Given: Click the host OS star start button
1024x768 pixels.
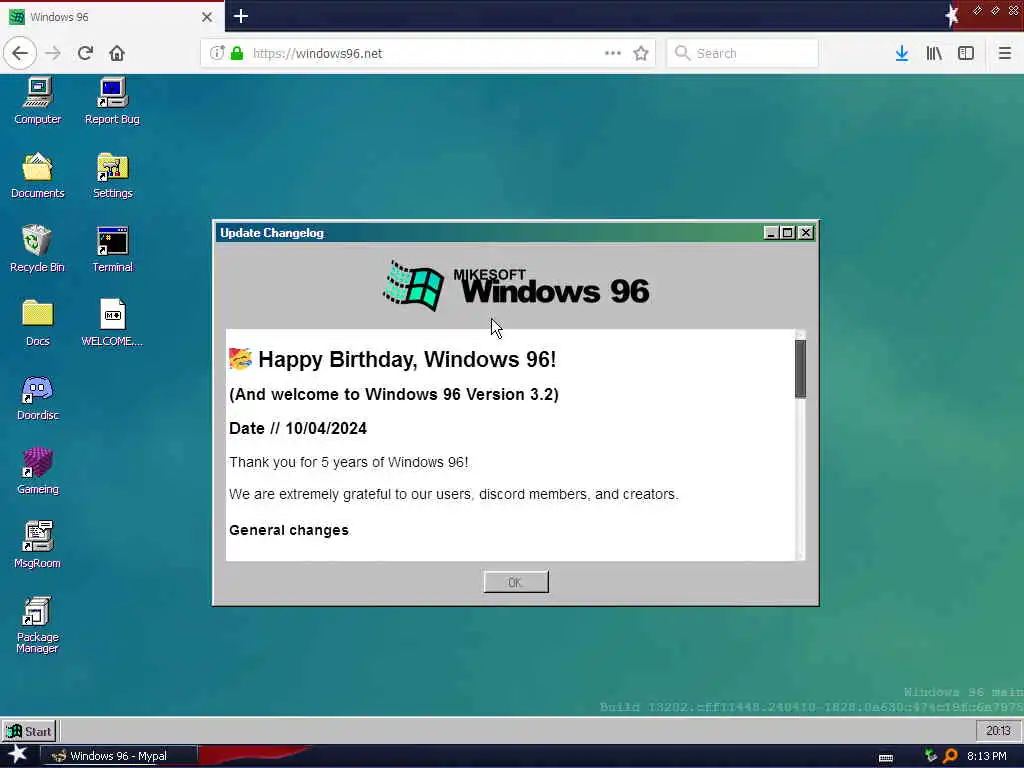Looking at the screenshot, I should [x=18, y=755].
